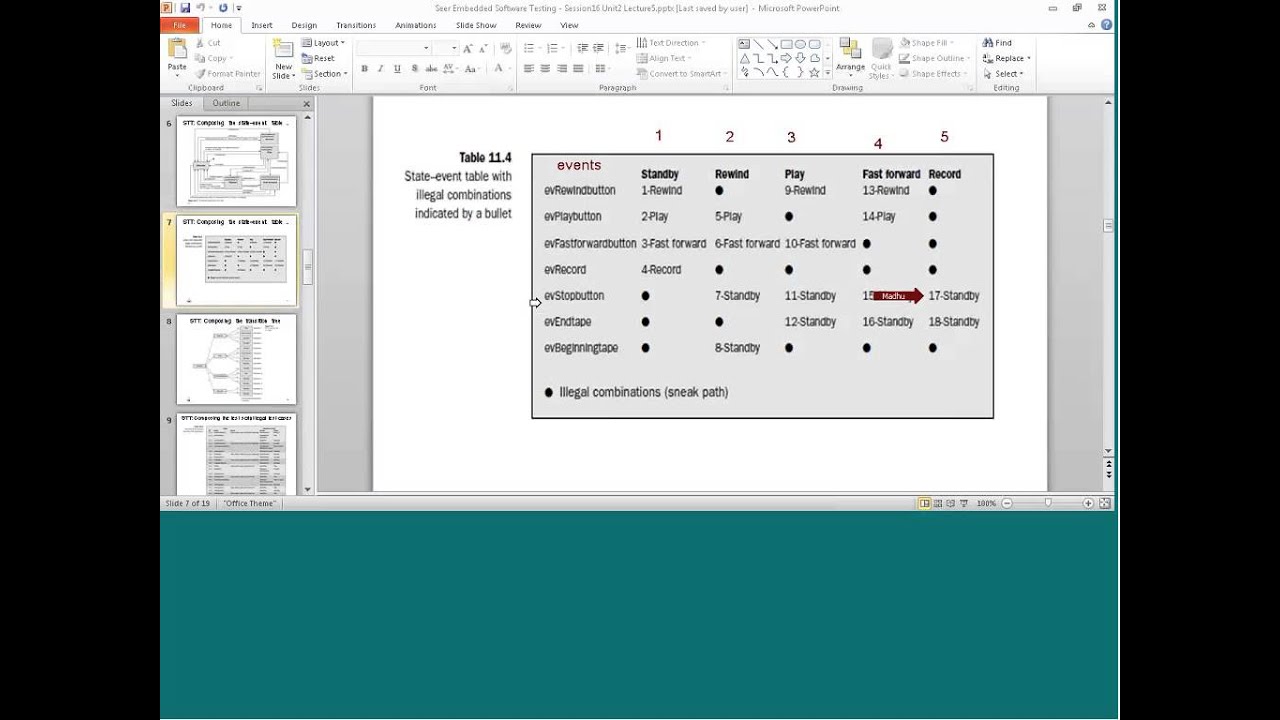The image size is (1280, 720).
Task: Align text left
Action: (x=528, y=69)
